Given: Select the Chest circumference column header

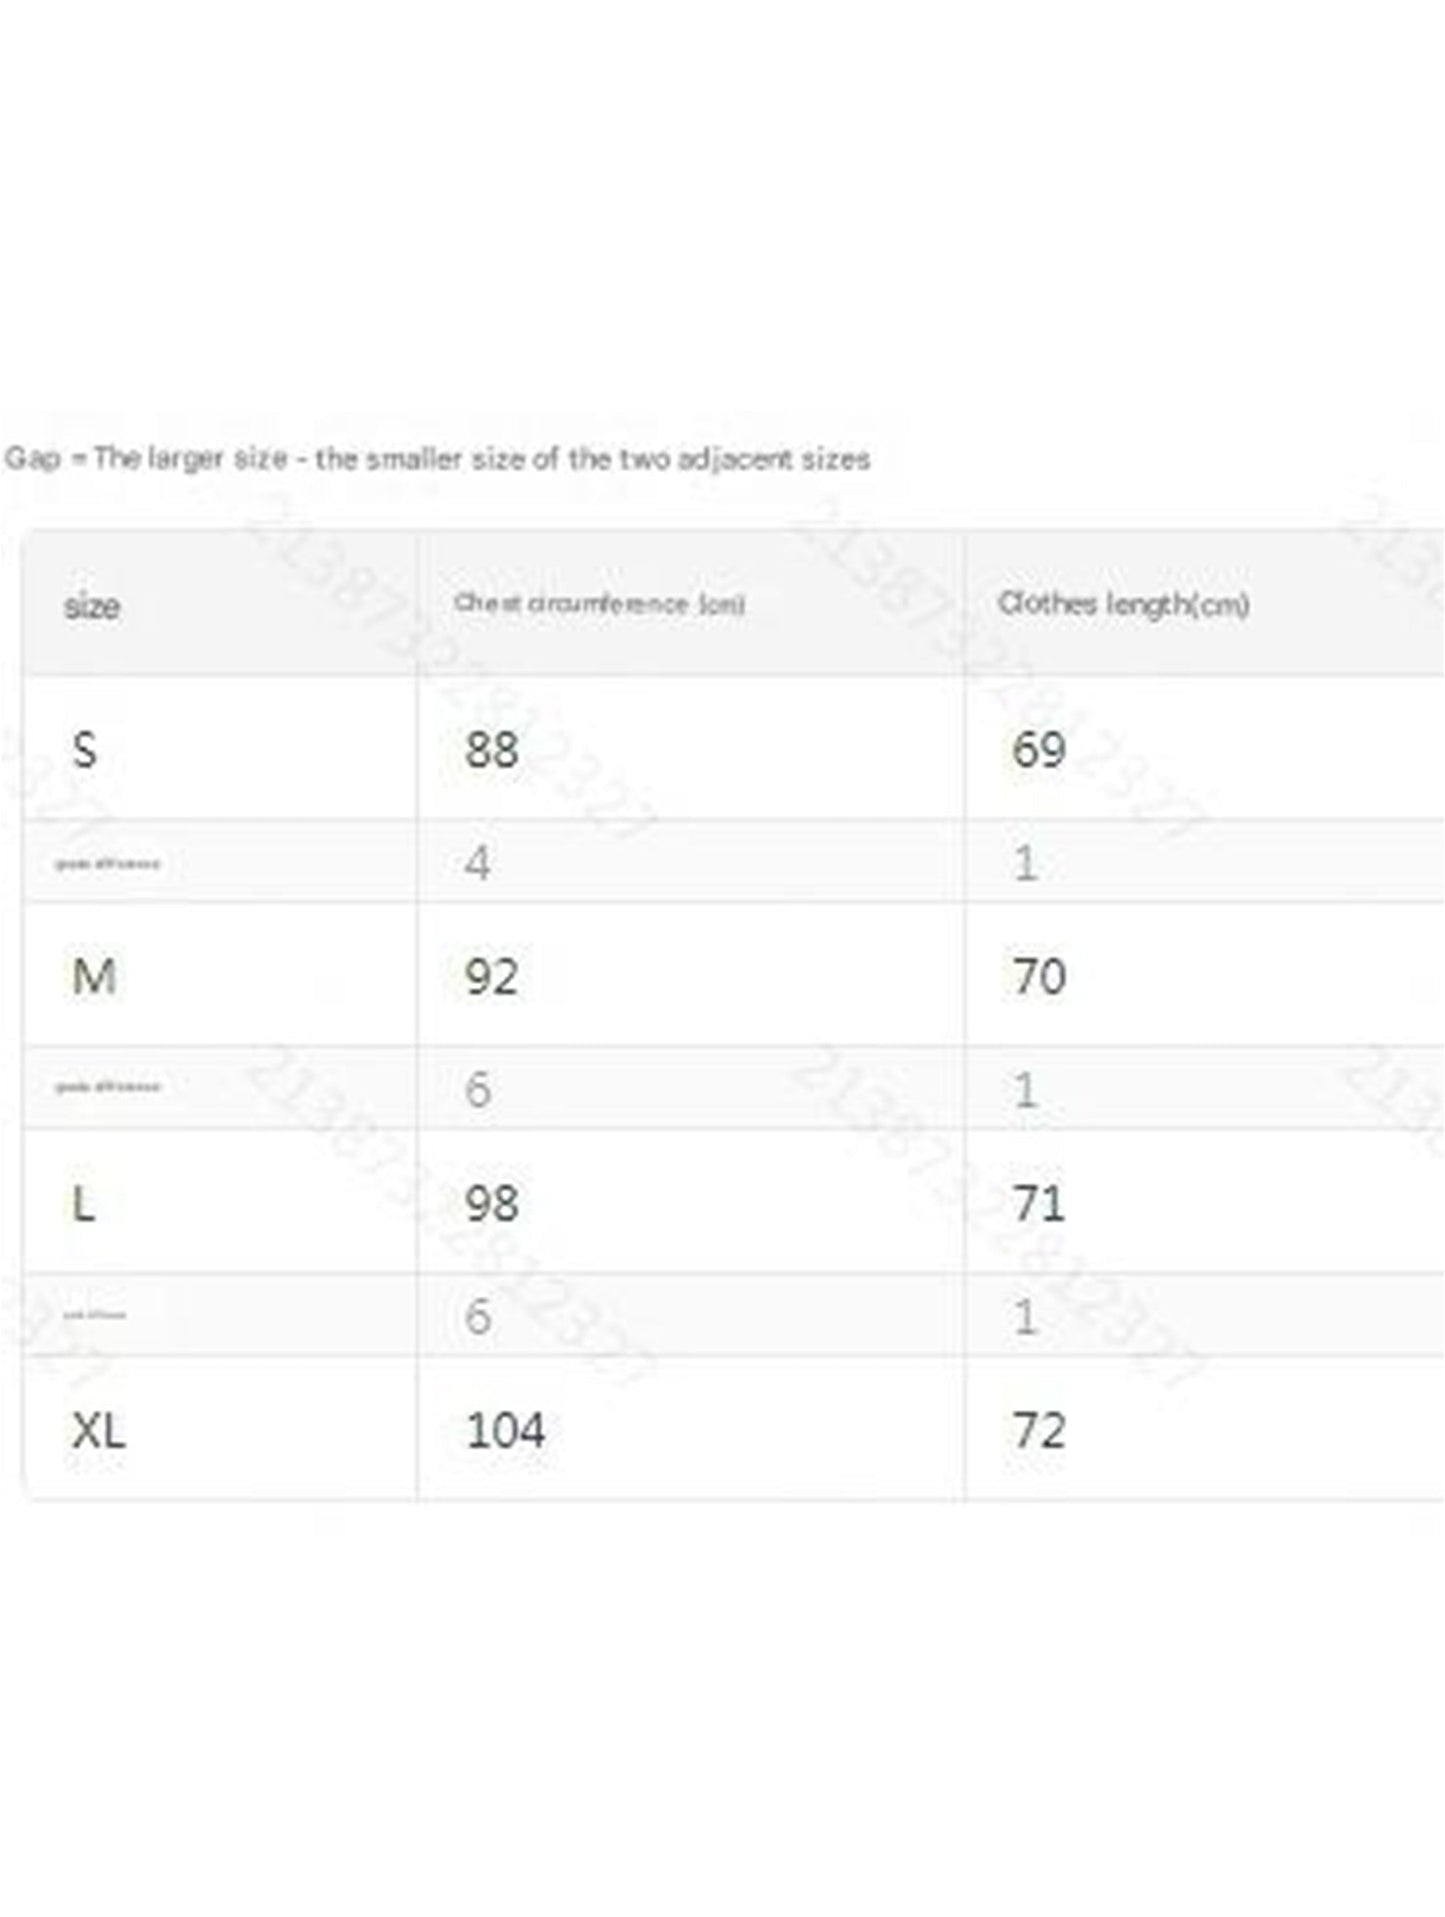Looking at the screenshot, I should 599,604.
